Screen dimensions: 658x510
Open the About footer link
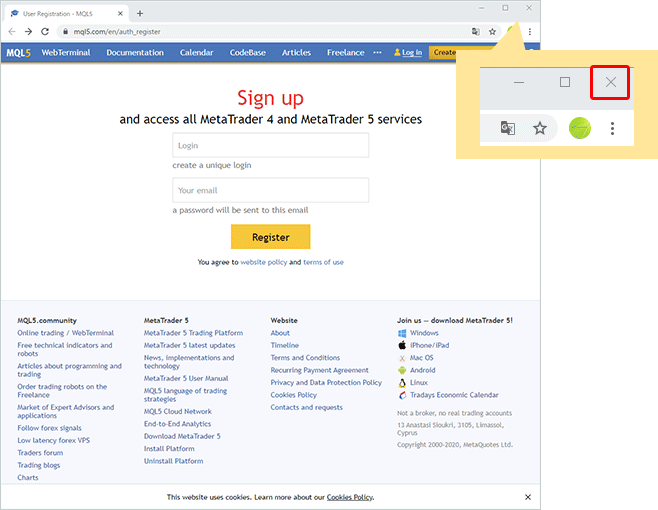(x=280, y=333)
